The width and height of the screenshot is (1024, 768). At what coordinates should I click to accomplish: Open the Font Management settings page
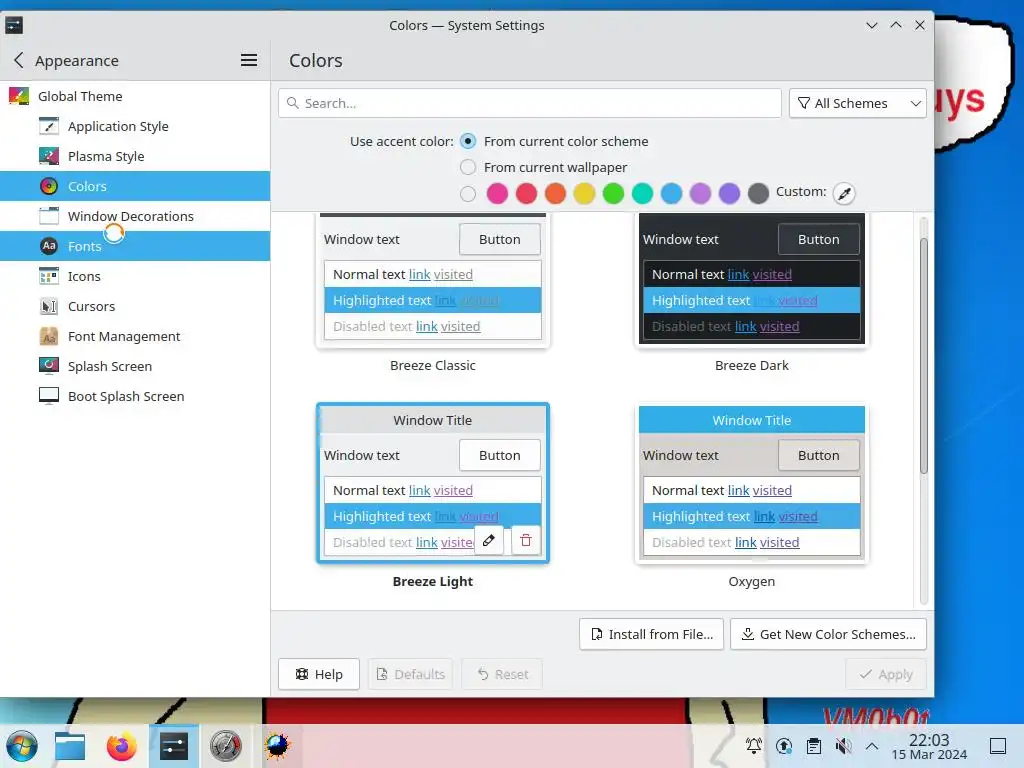tap(135, 336)
